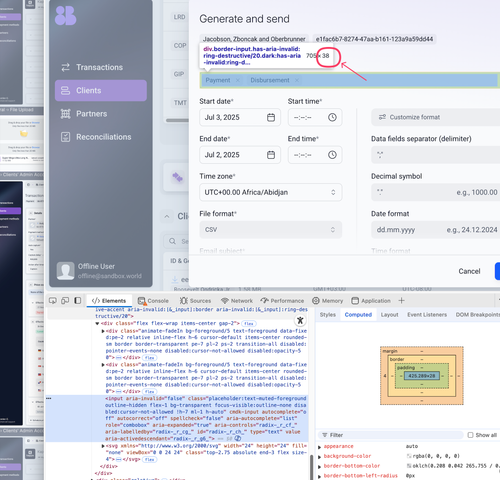This screenshot has width=500, height=480.
Task: Open the Start date calendar picker
Action: tap(271, 117)
